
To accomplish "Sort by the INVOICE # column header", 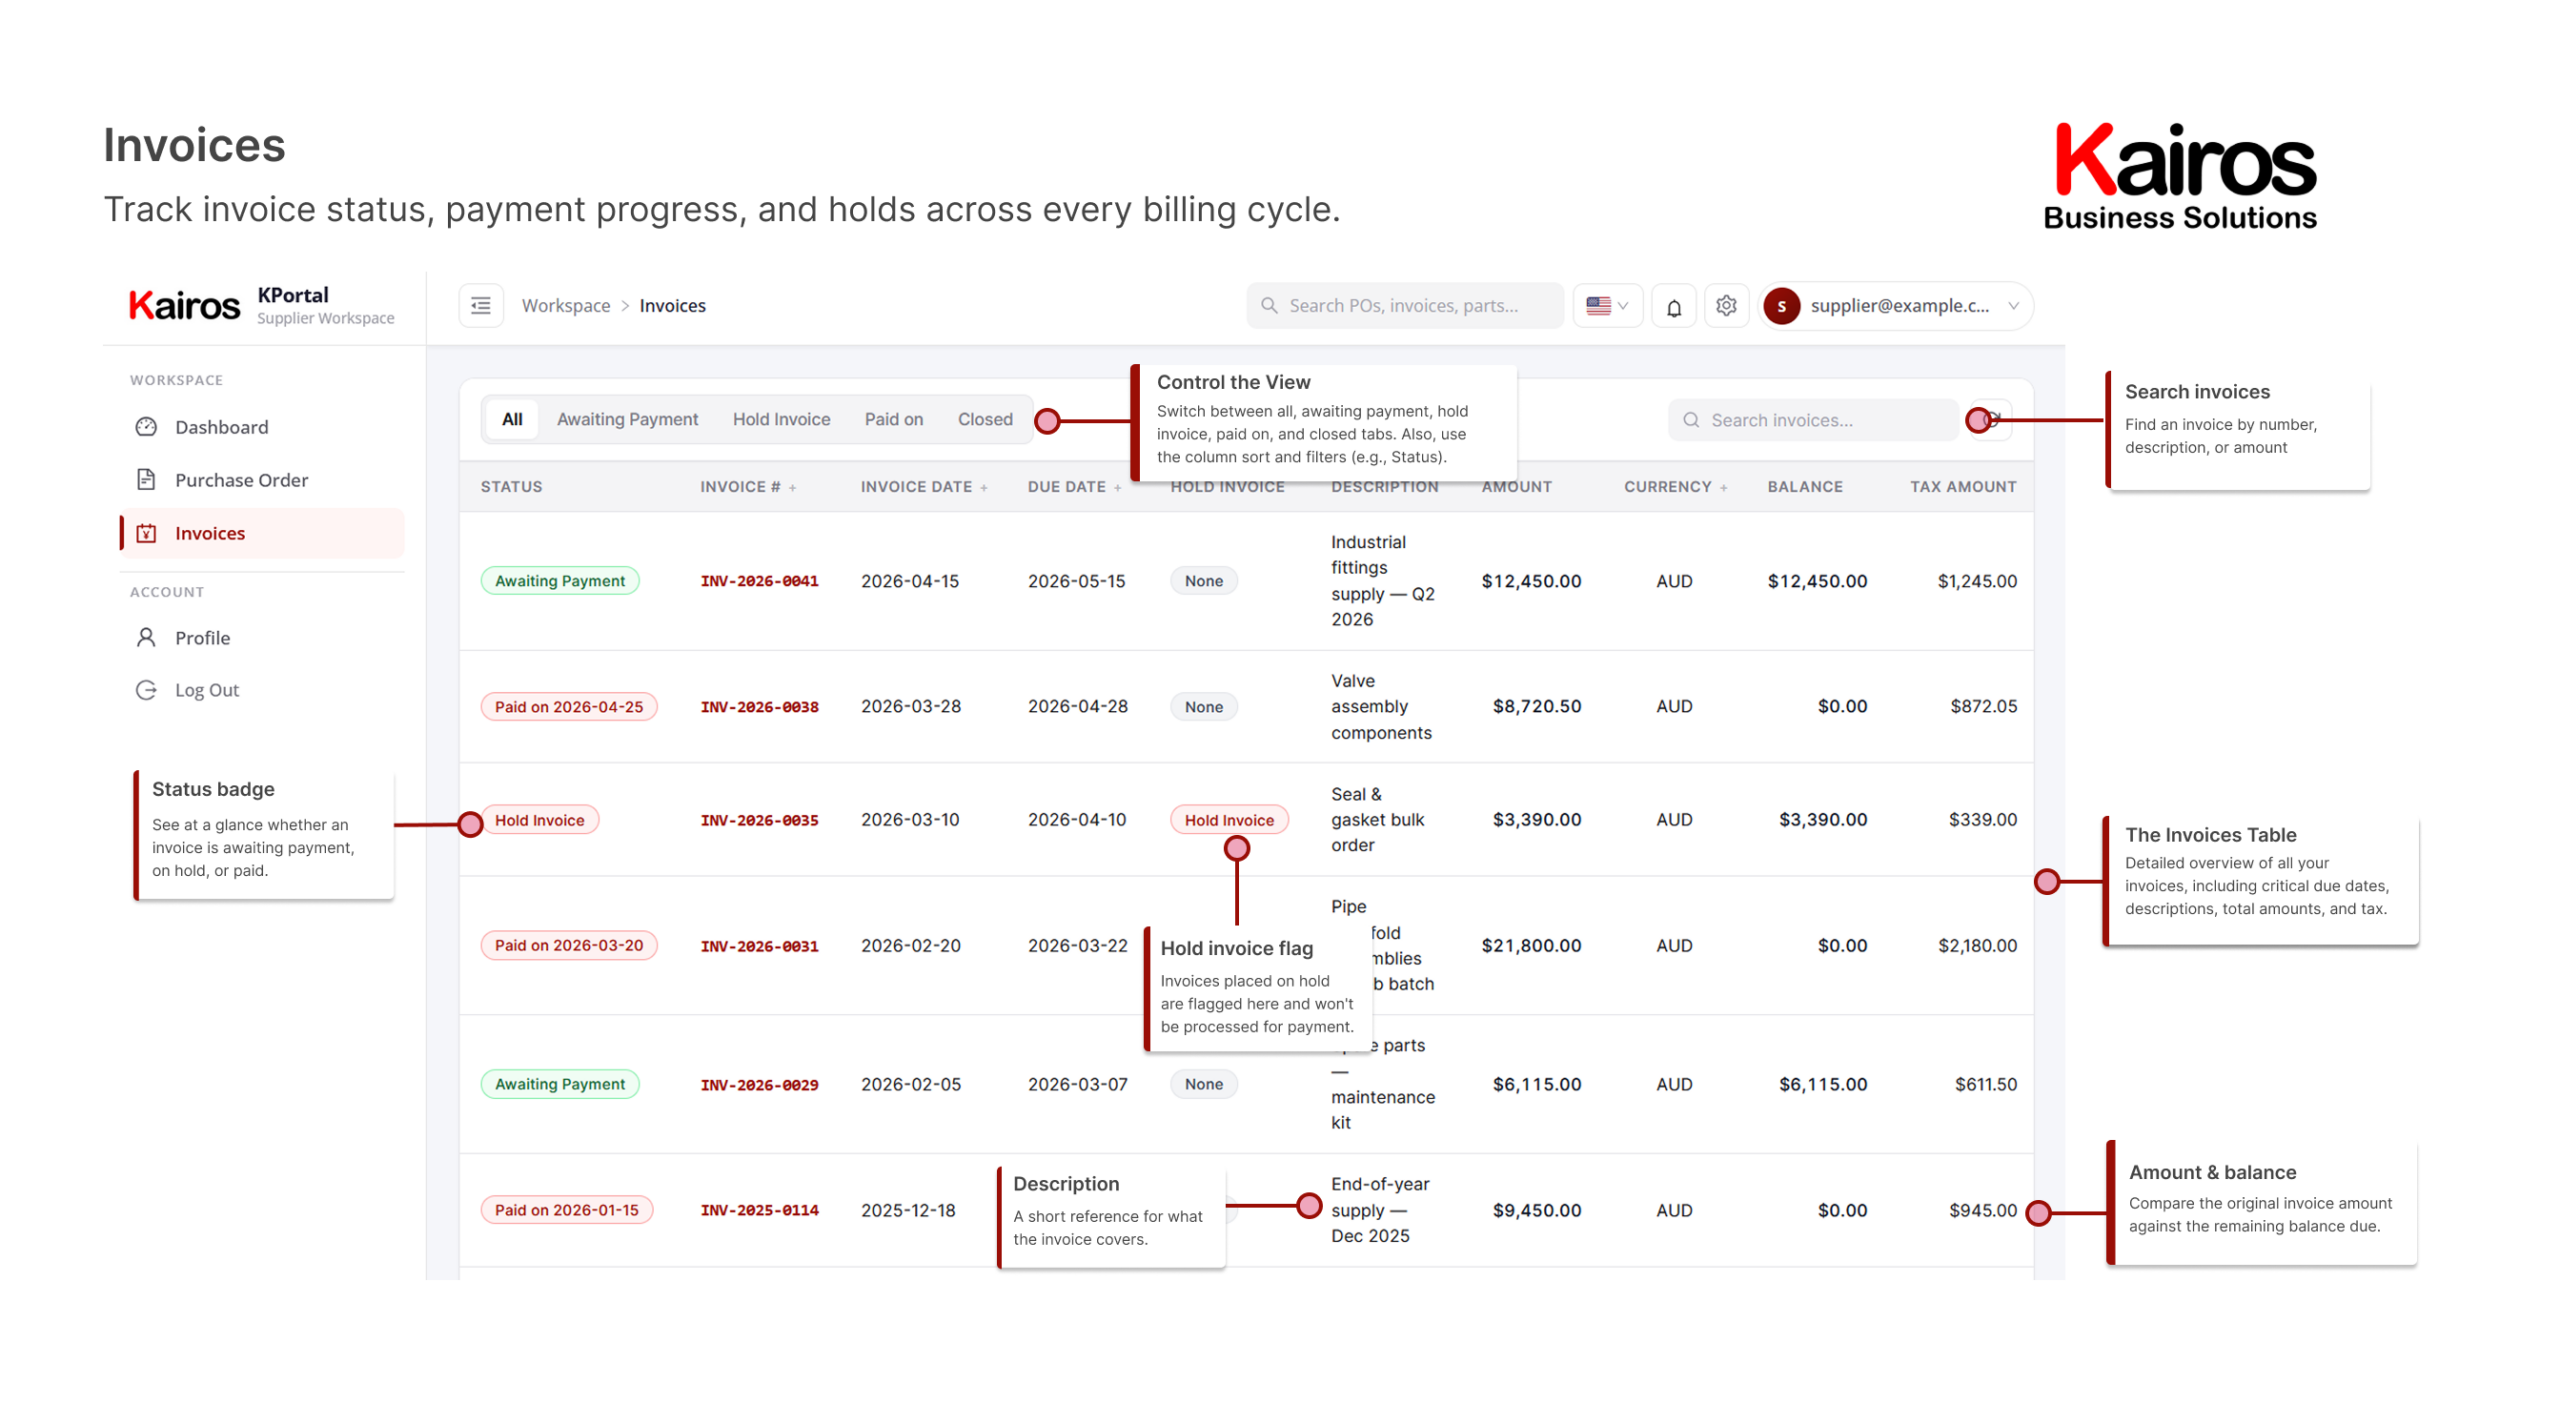I will (x=747, y=487).
